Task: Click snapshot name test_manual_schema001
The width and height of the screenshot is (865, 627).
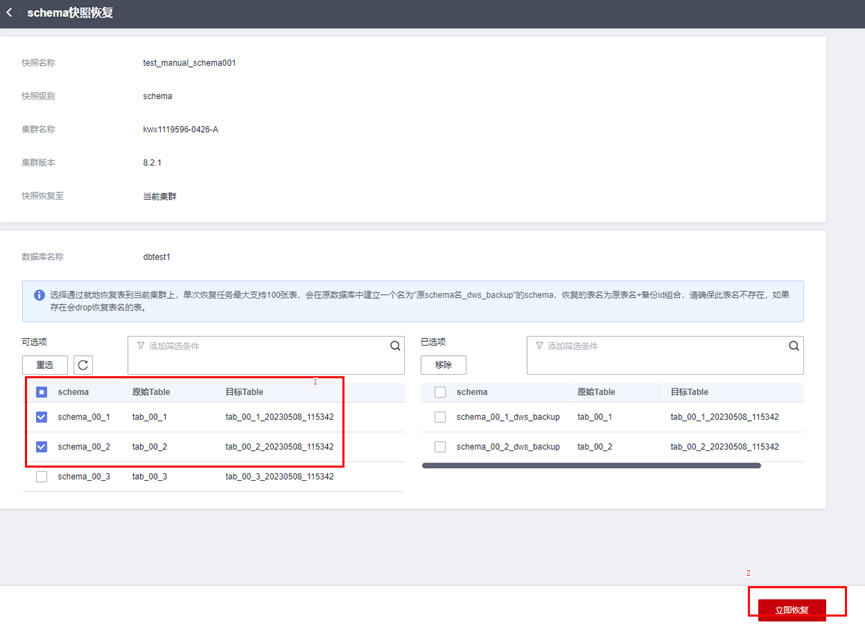Action: click(189, 63)
